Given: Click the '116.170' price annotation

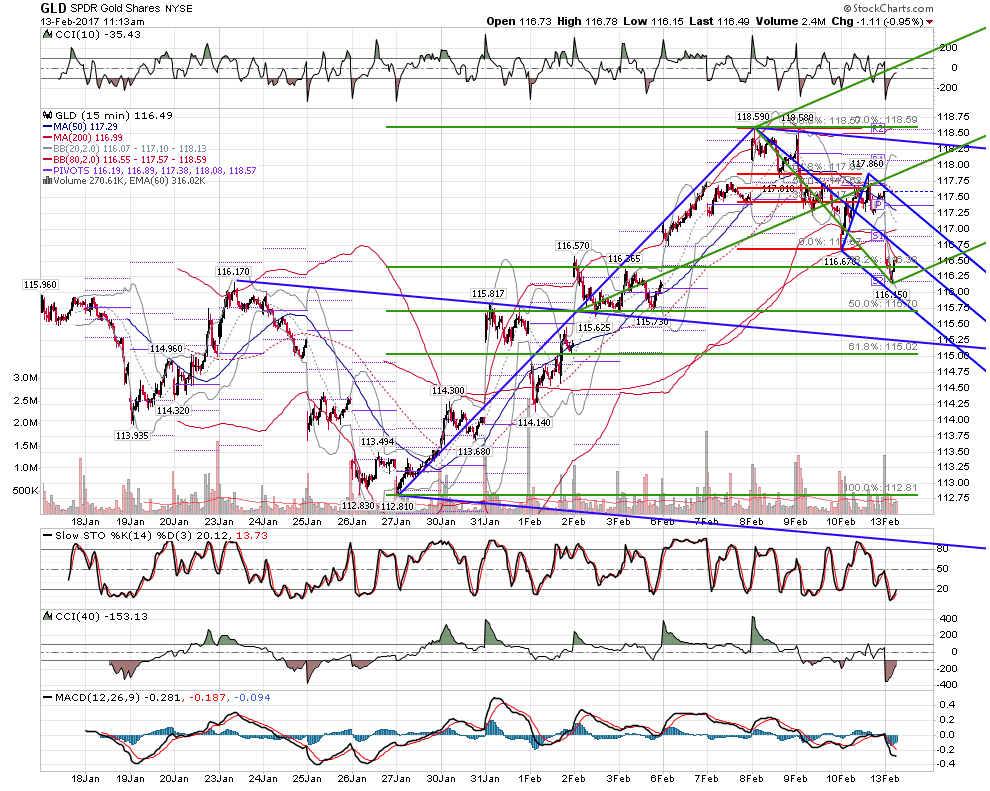Looking at the screenshot, I should coord(233,271).
